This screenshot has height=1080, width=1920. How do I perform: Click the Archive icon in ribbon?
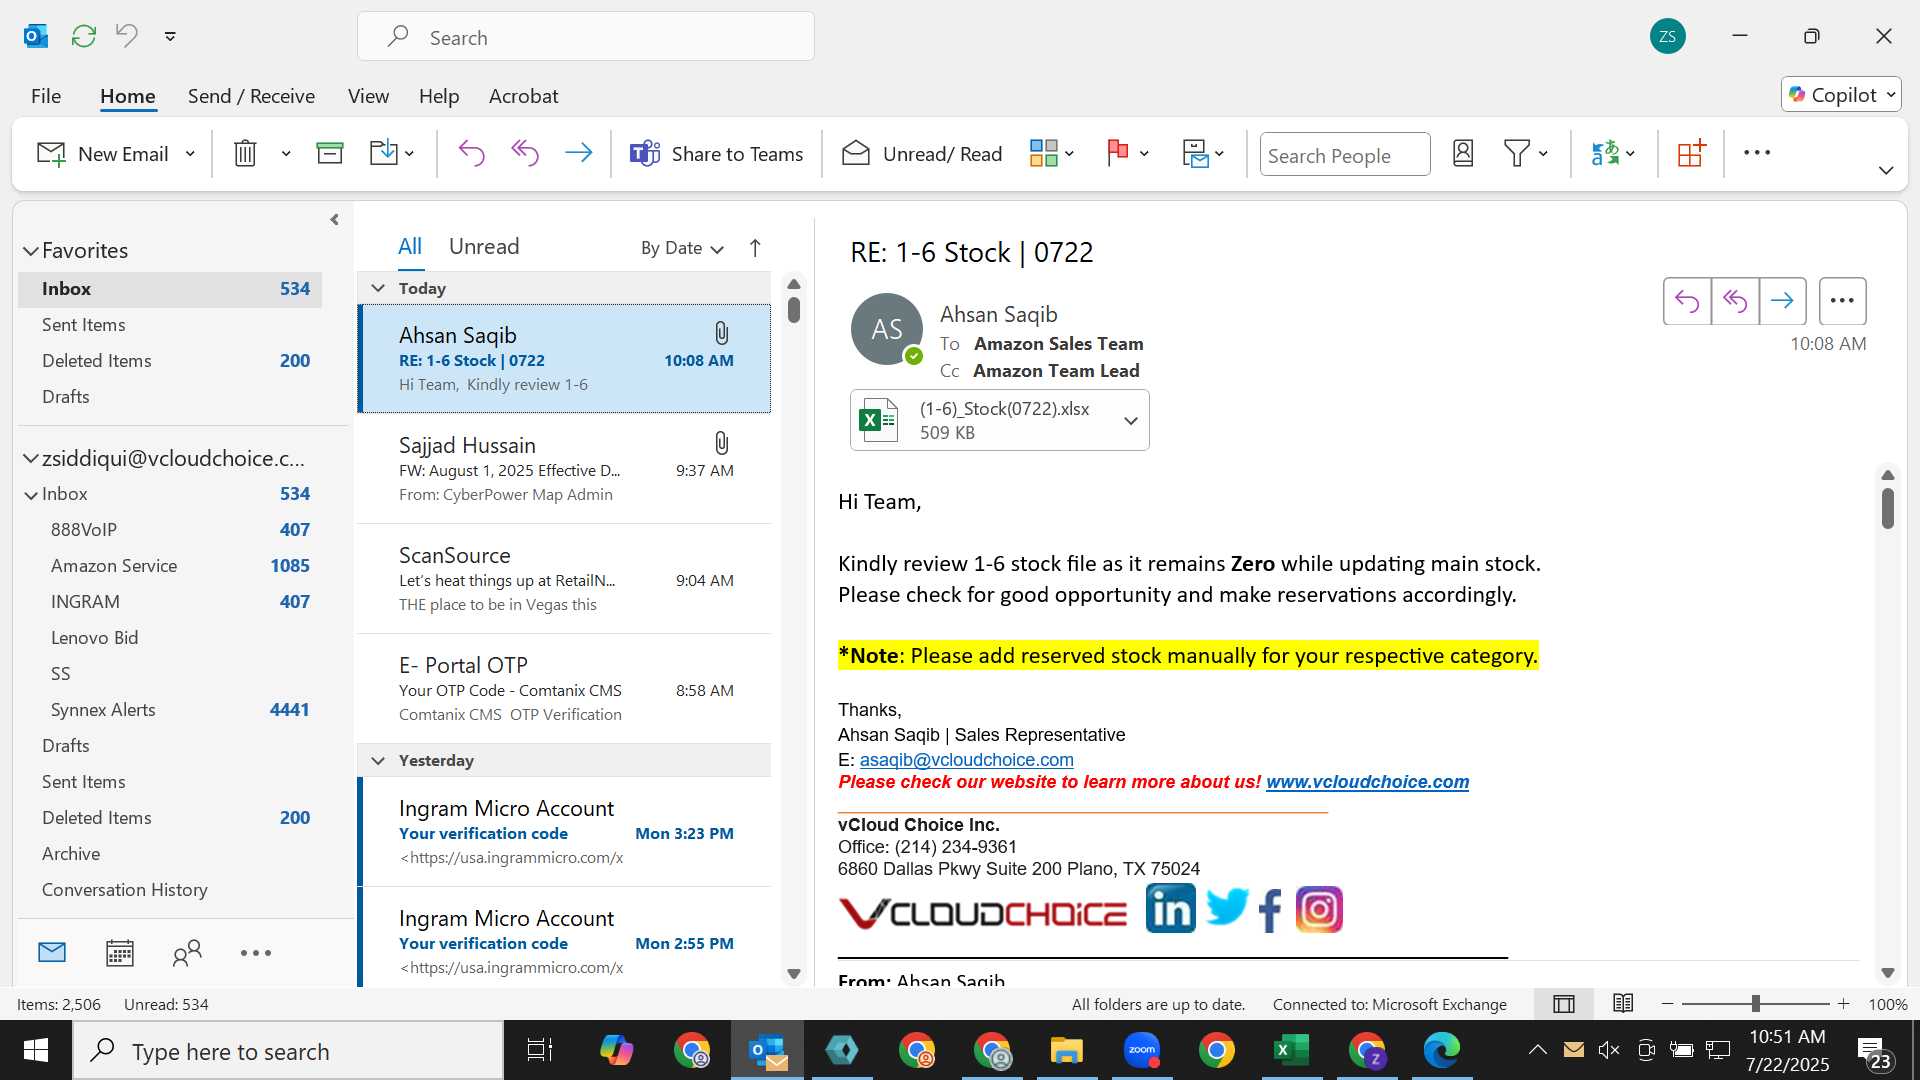[x=329, y=153]
